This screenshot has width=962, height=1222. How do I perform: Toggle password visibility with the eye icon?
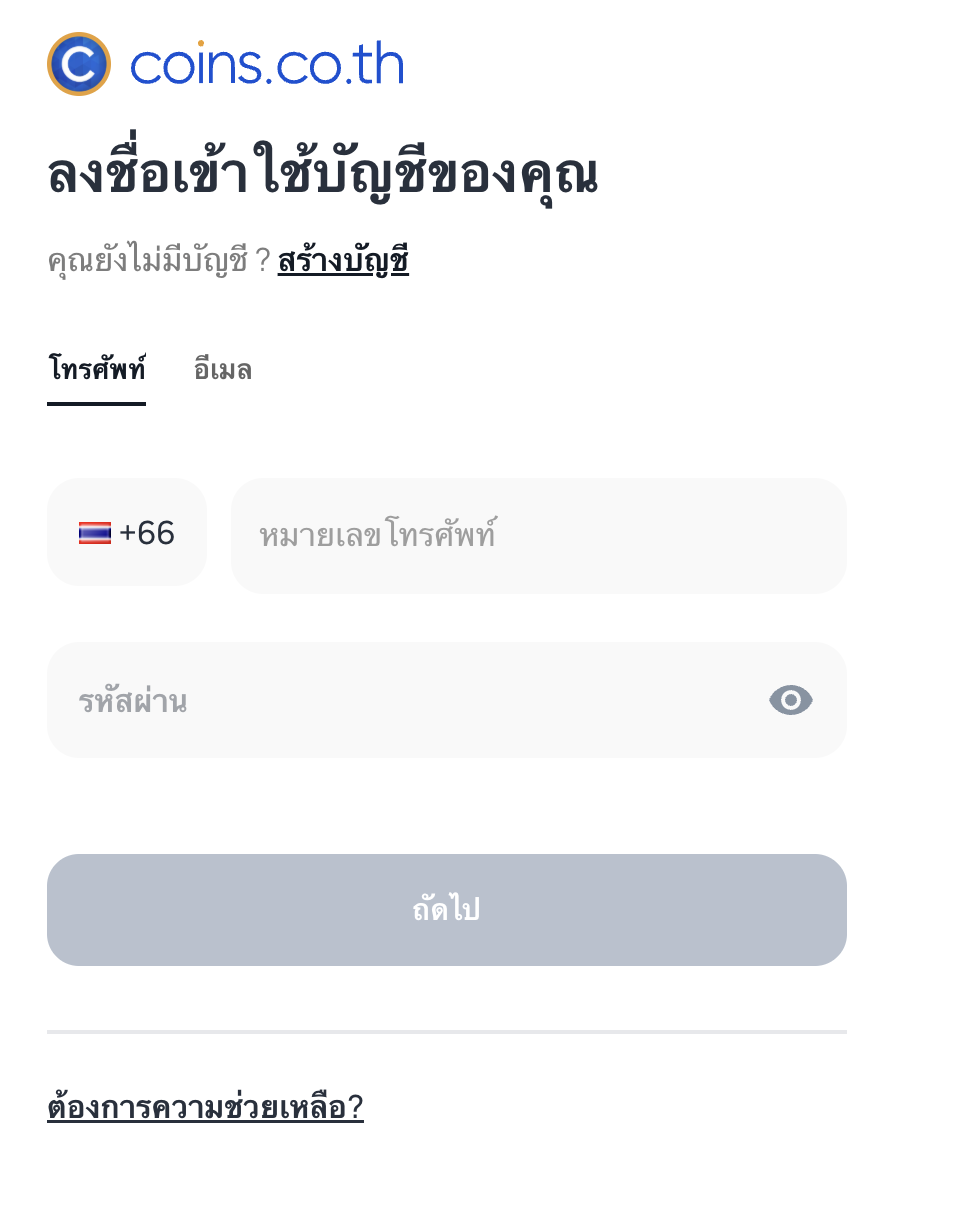click(790, 700)
